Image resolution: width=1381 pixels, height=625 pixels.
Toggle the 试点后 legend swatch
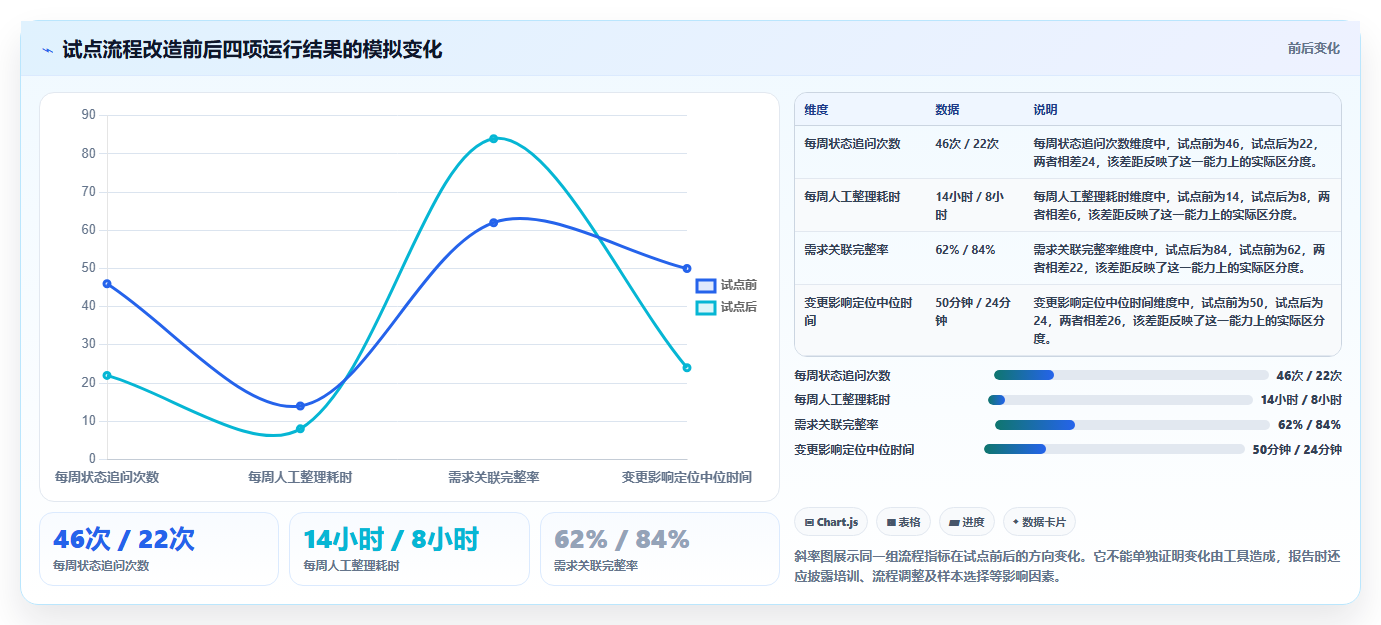click(706, 307)
